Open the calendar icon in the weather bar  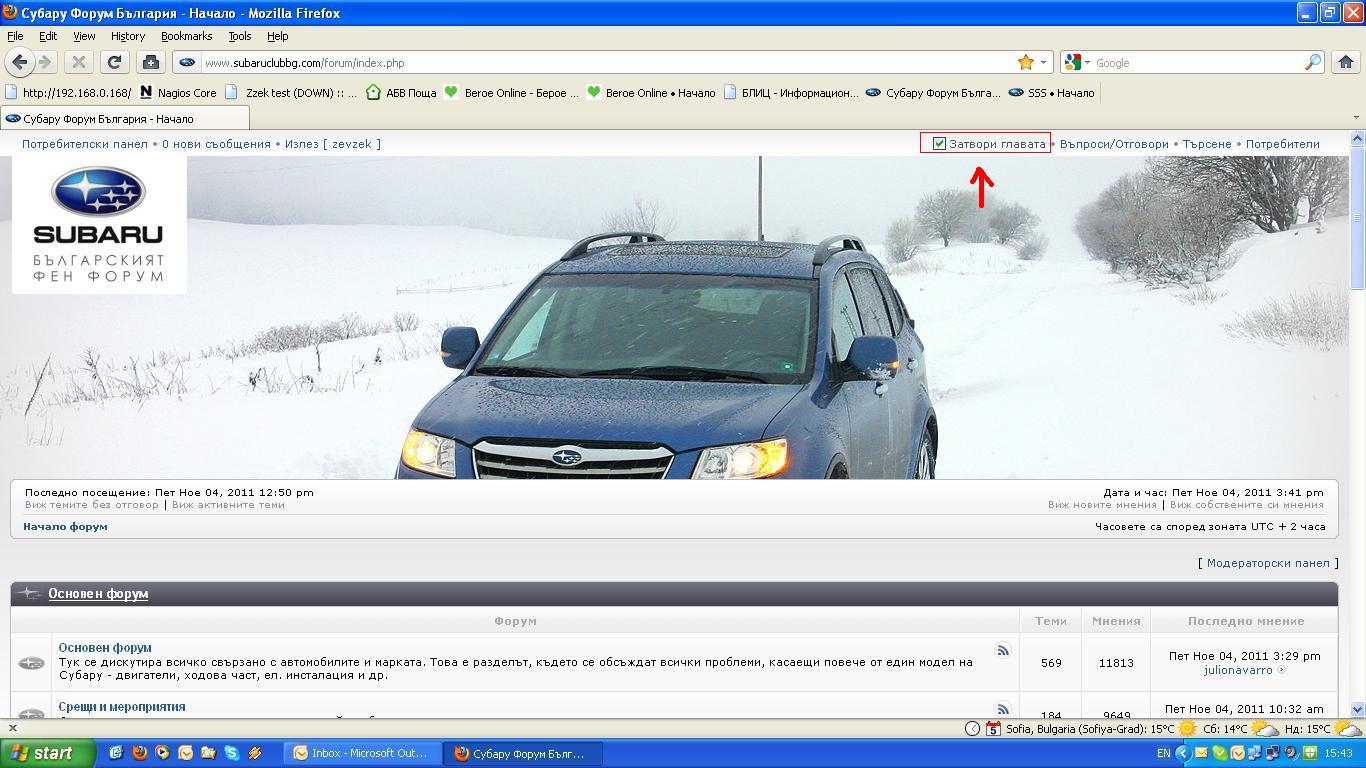992,728
